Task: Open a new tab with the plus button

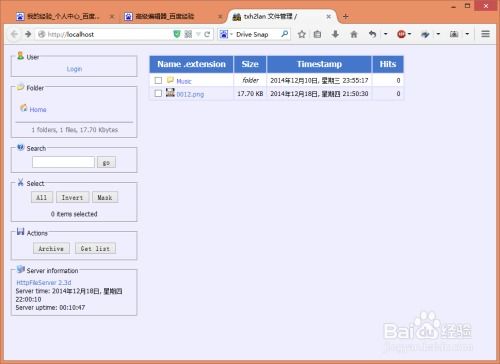Action: [x=345, y=16]
